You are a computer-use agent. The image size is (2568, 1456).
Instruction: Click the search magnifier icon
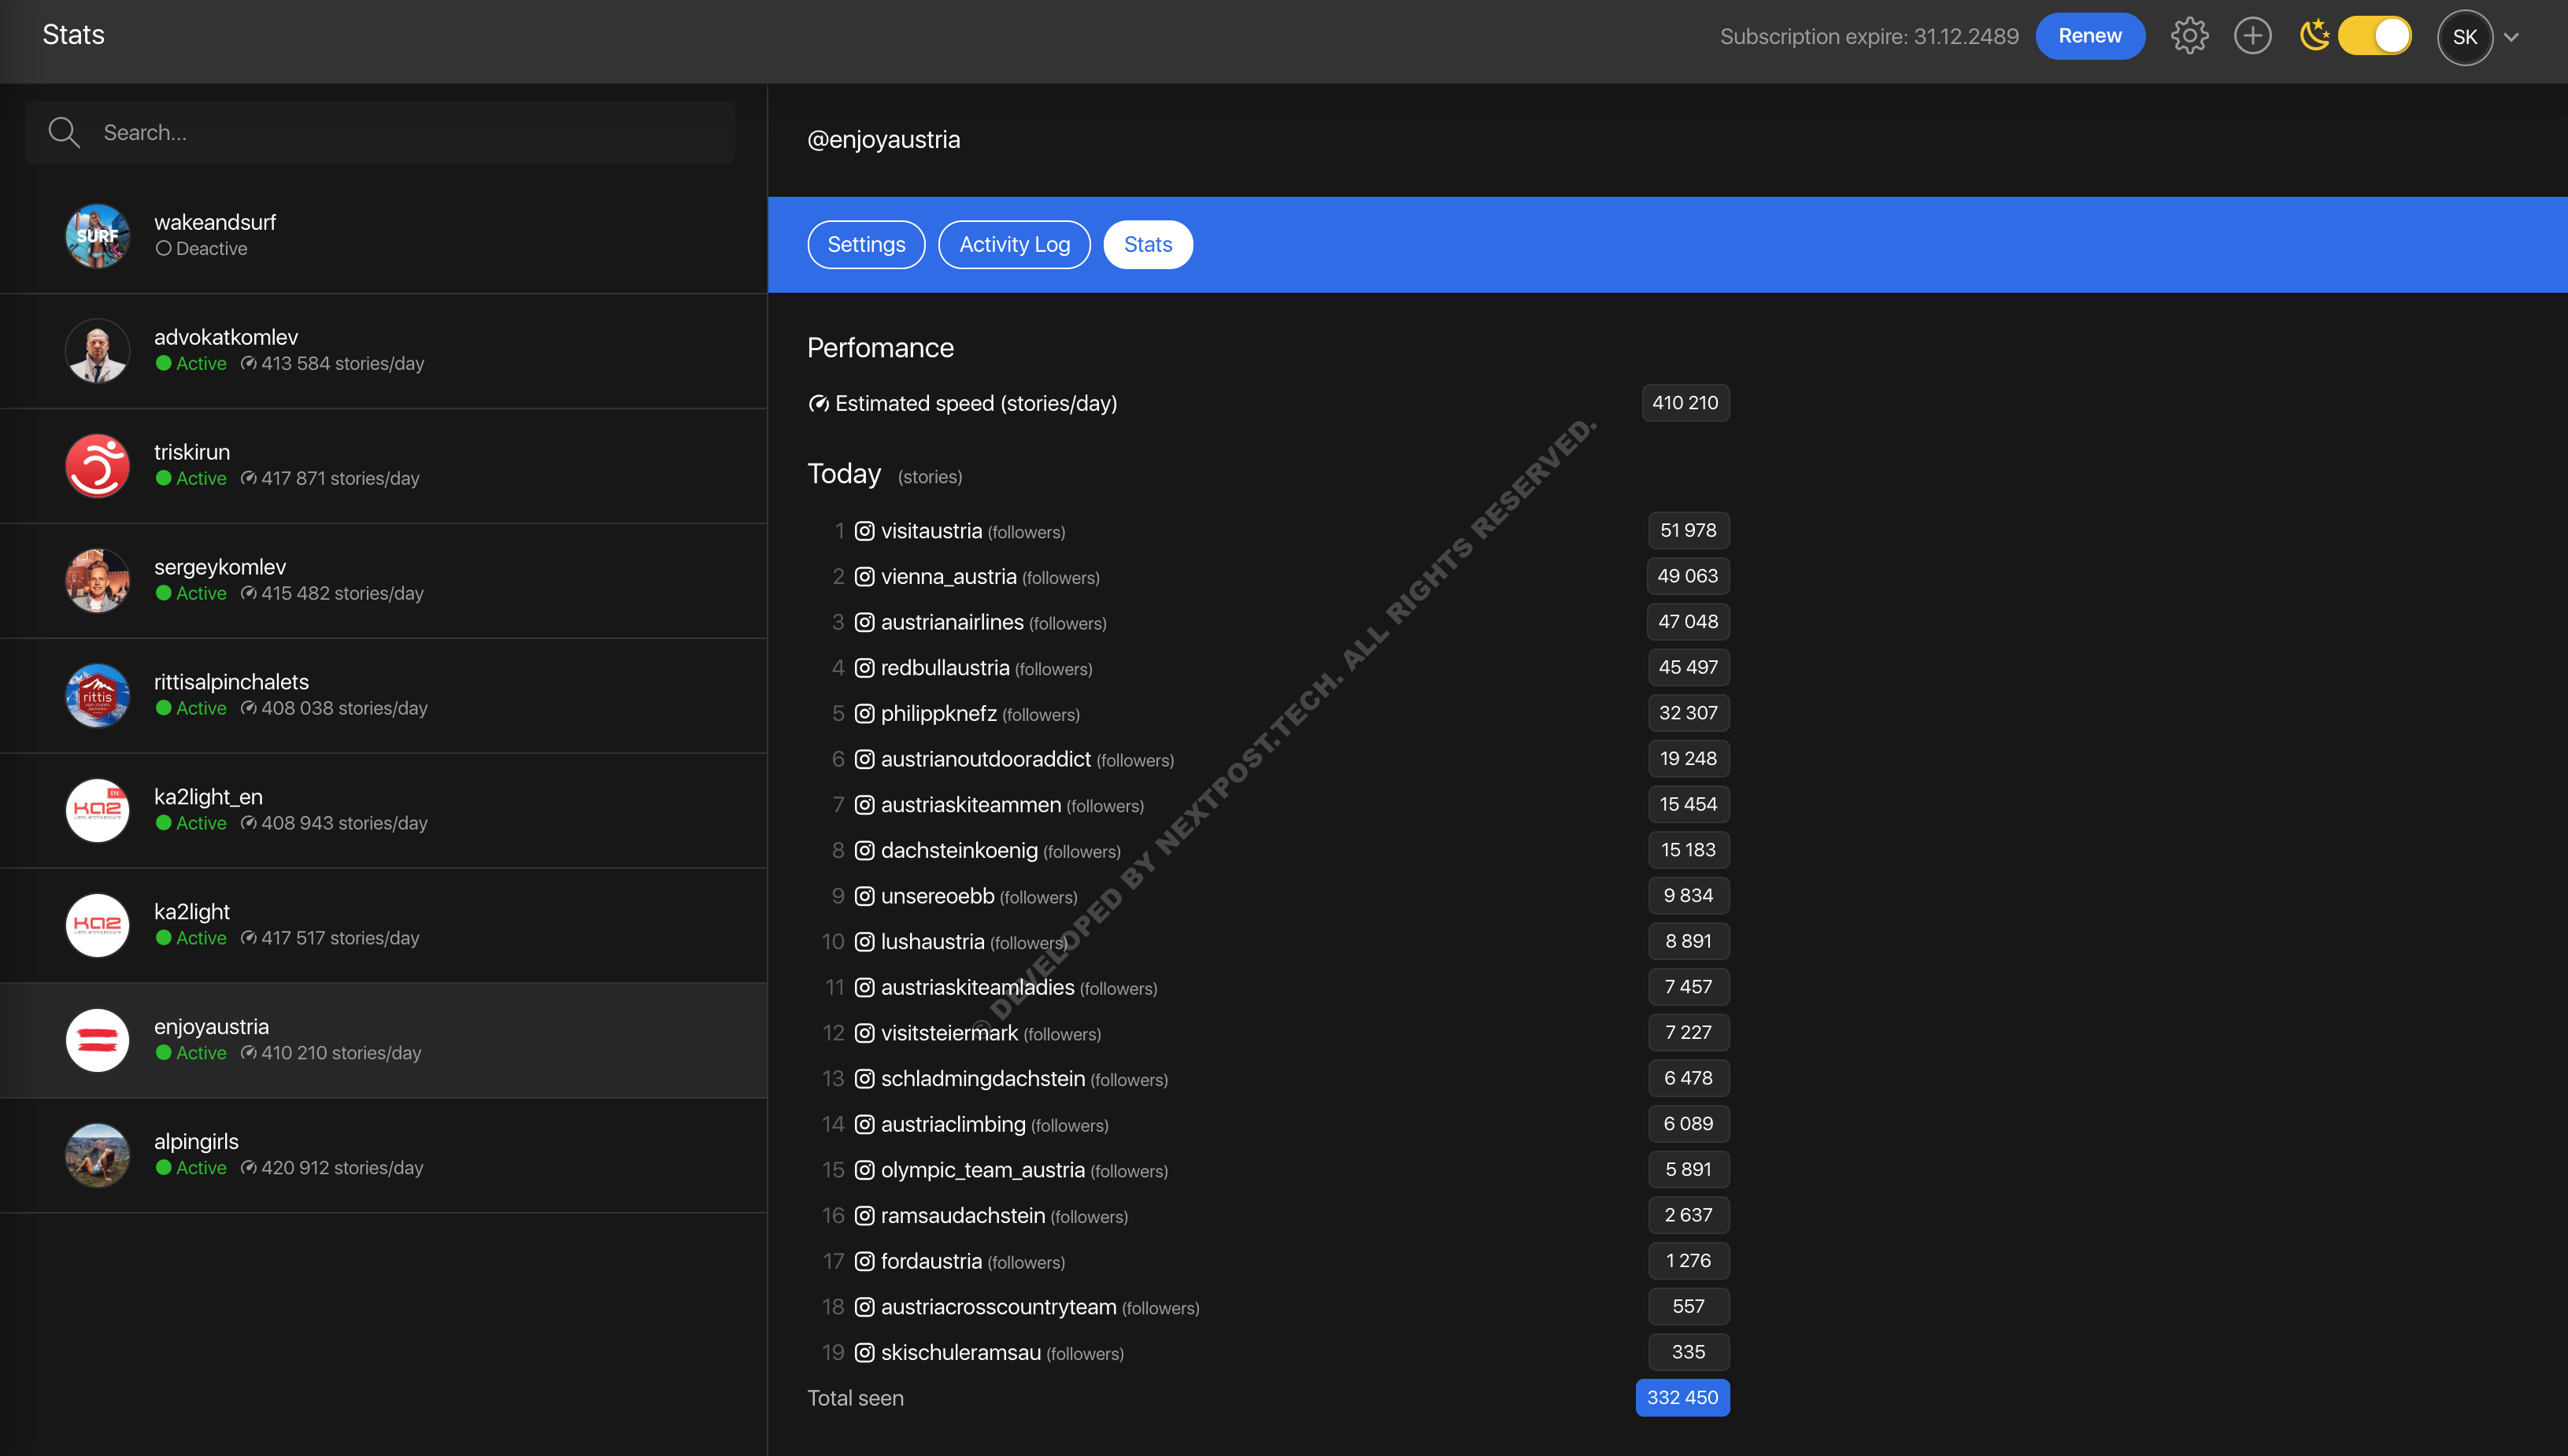click(x=64, y=132)
